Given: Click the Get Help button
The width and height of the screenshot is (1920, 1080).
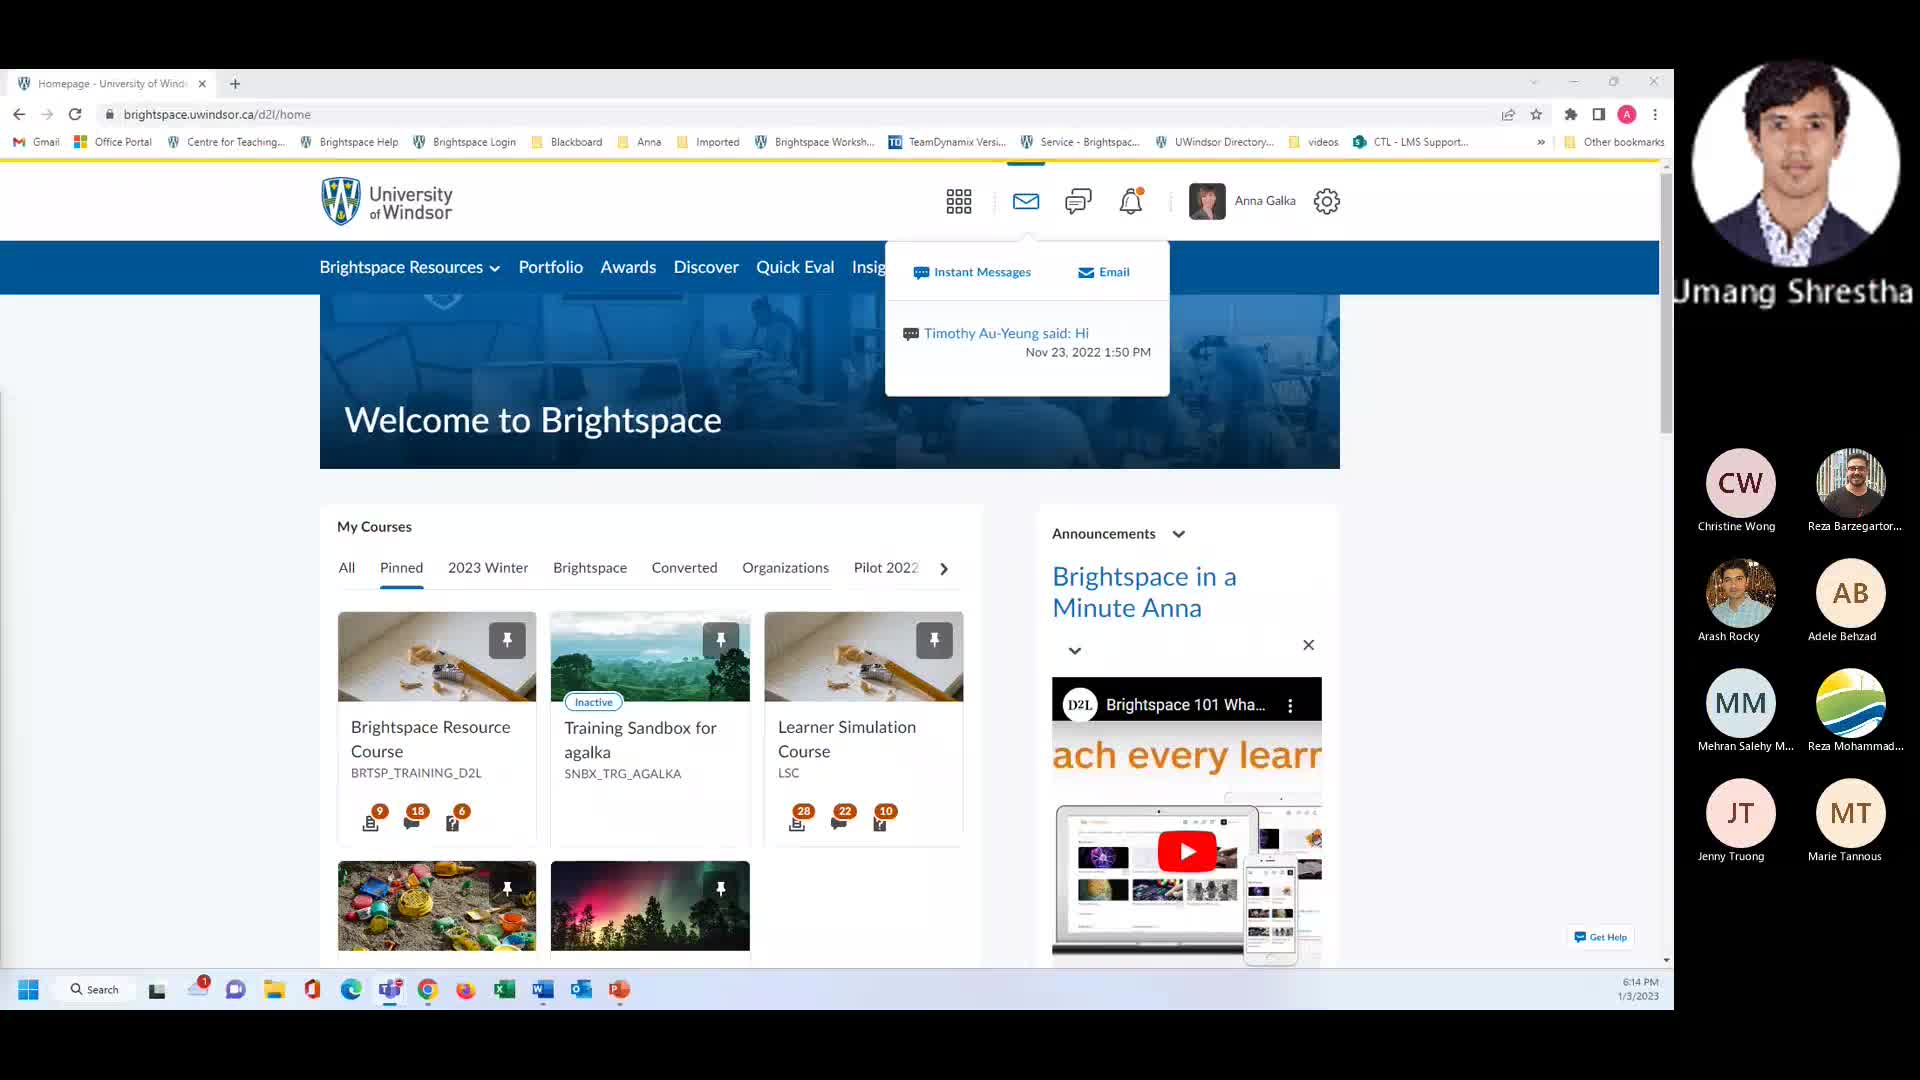Looking at the screenshot, I should click(1600, 937).
